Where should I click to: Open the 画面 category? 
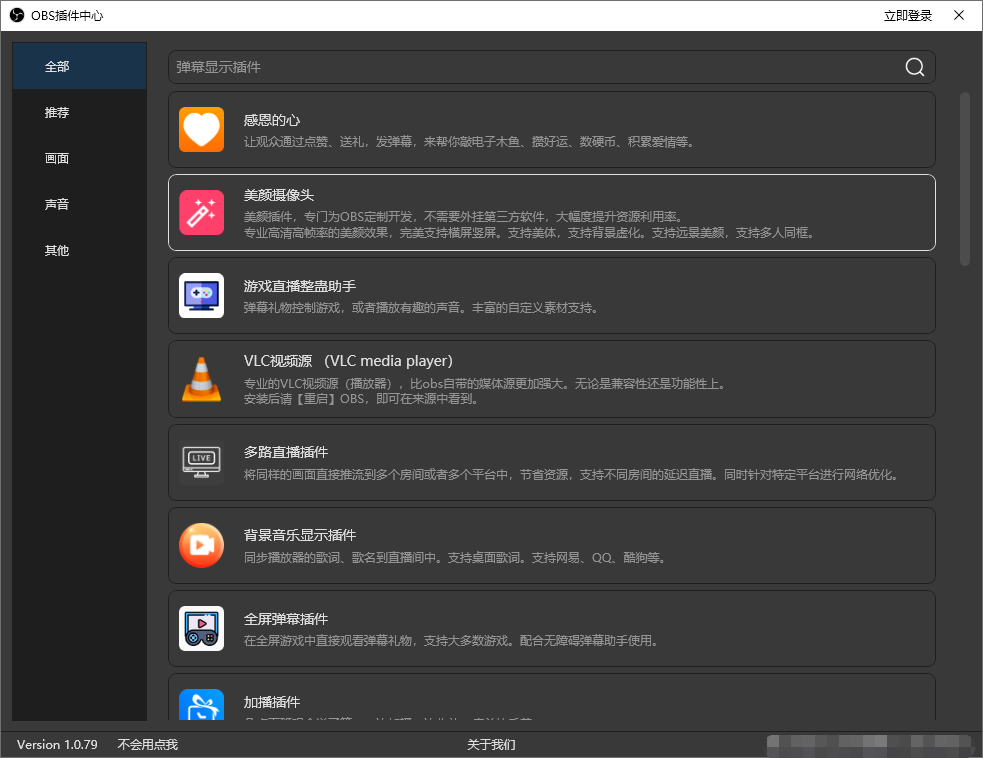point(80,158)
